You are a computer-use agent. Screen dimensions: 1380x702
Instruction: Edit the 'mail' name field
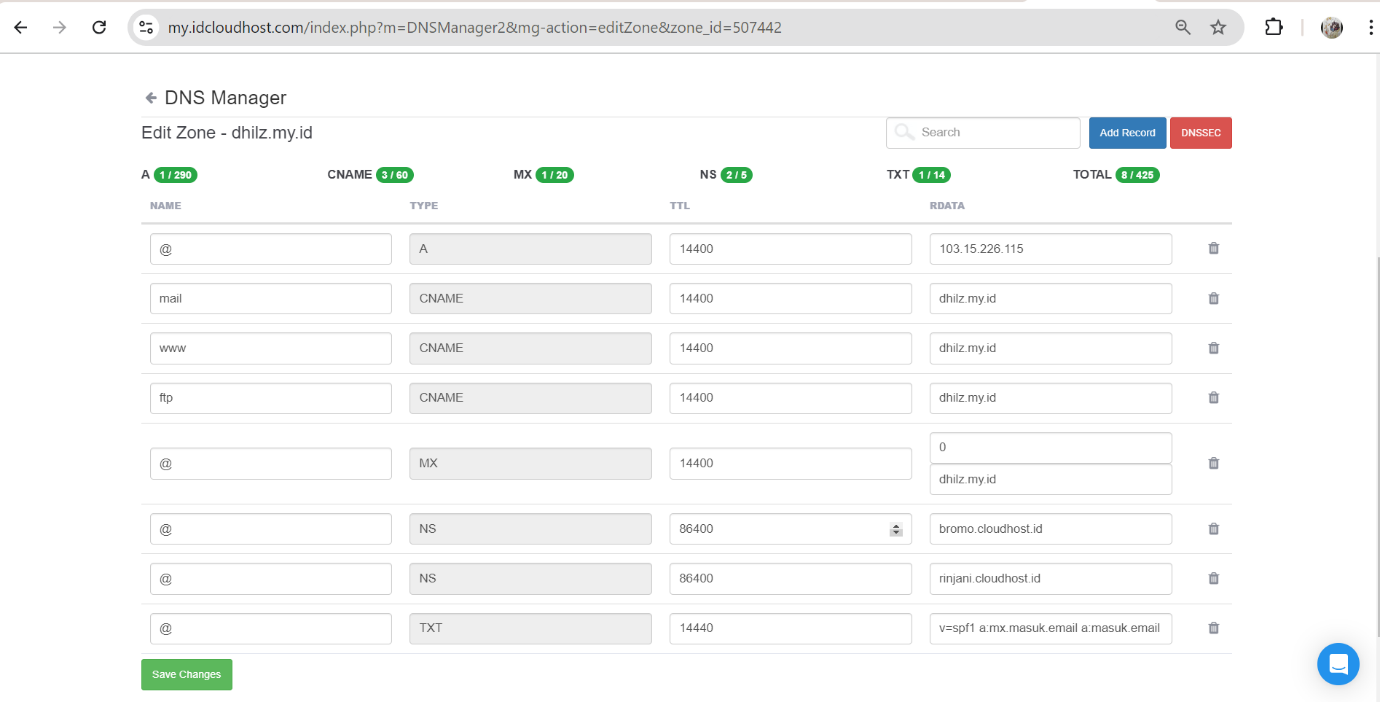(x=271, y=298)
